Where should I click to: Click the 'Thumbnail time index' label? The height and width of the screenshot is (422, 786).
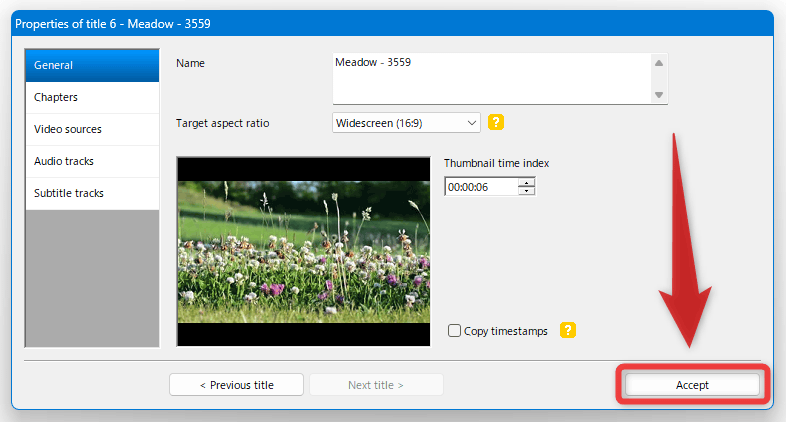point(496,163)
